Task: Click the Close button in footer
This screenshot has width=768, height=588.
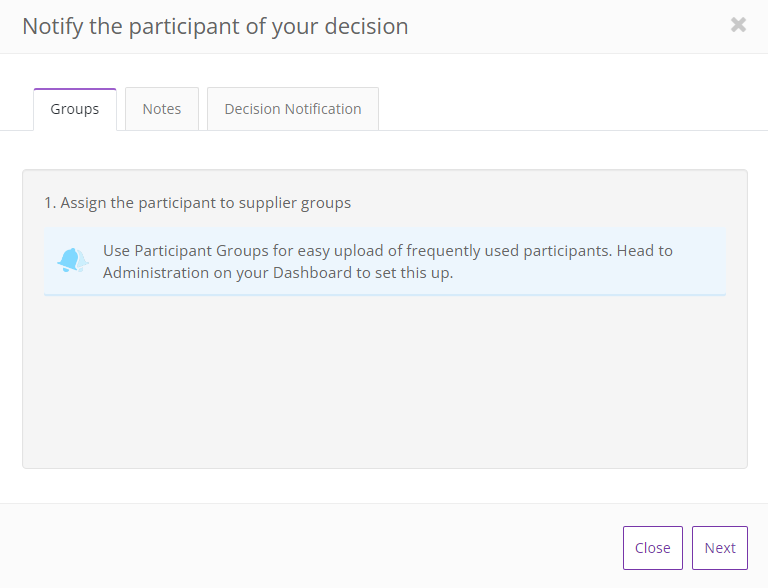Action: coord(652,548)
